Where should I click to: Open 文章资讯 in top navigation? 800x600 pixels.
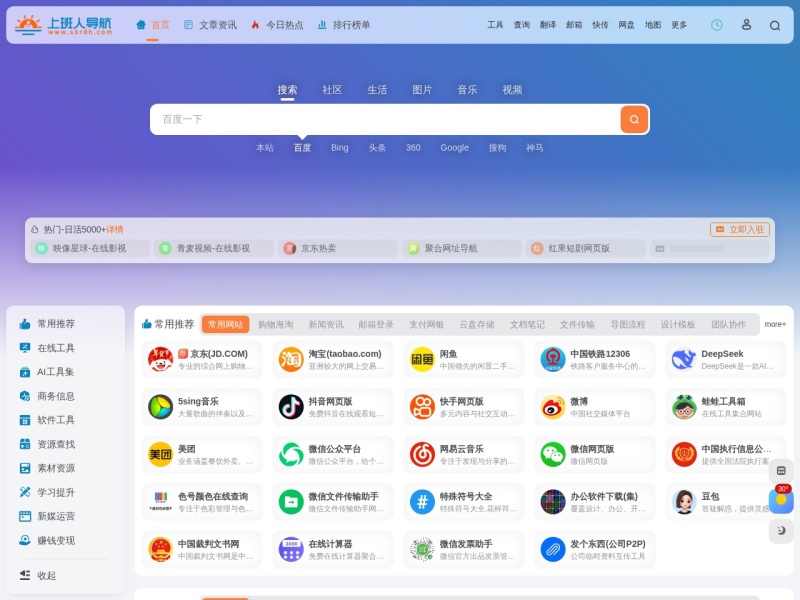tap(210, 25)
